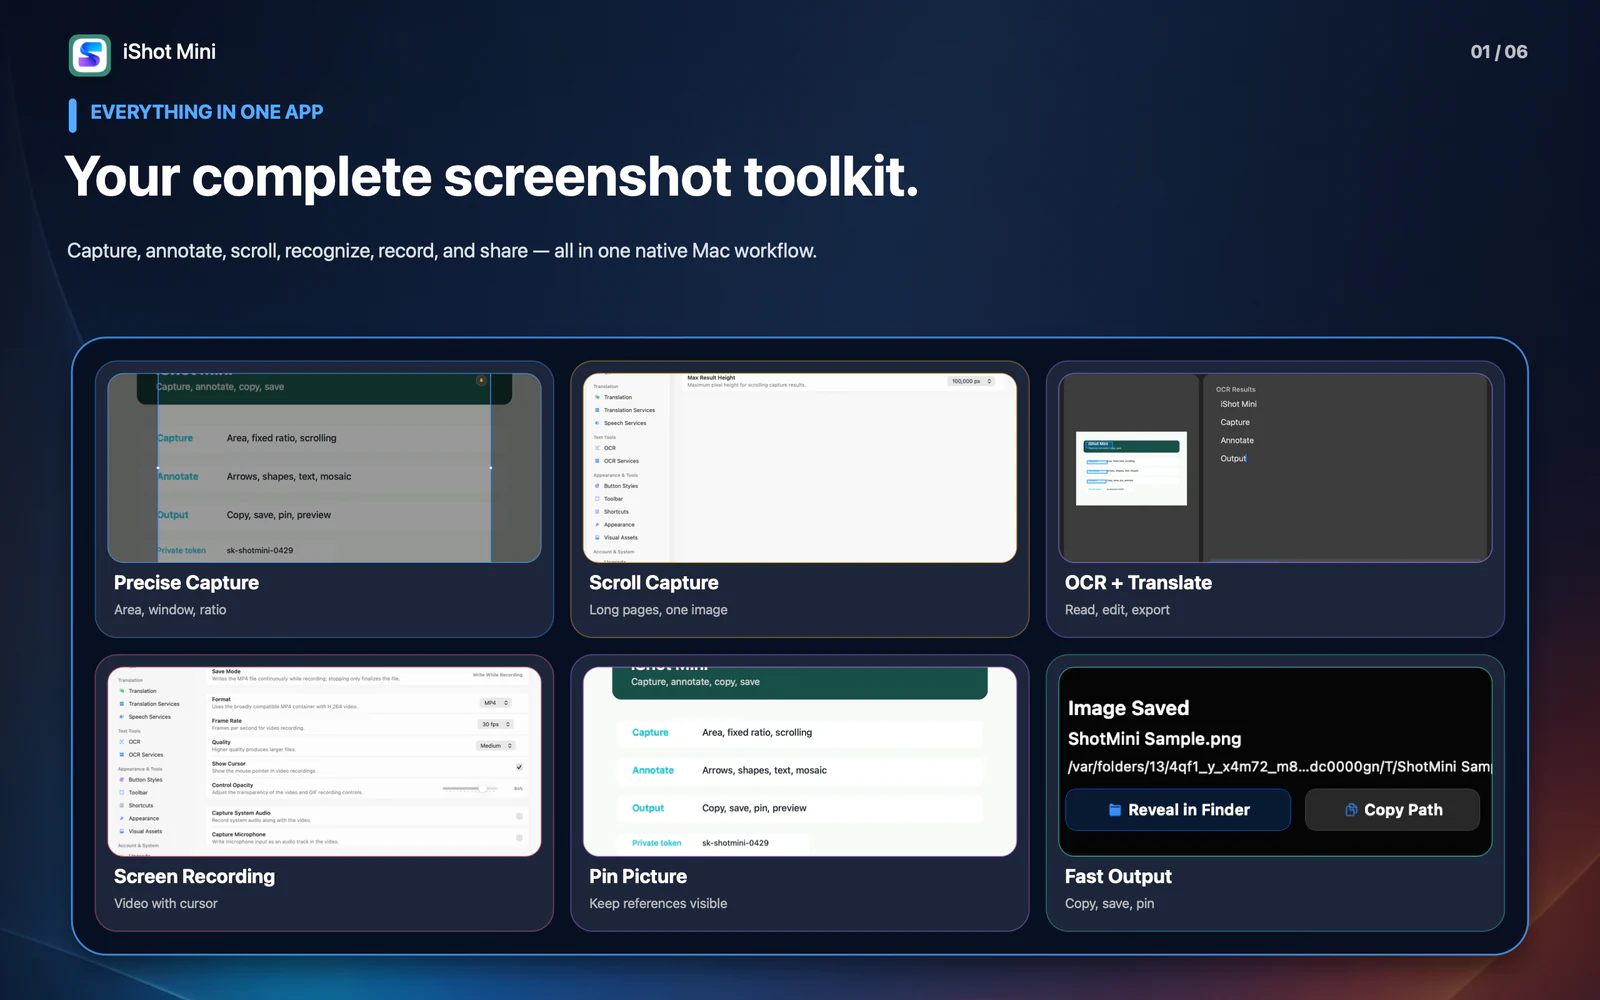Click Visual Assets icon in Scroll Capture sidebar
The image size is (1600, 1000).
[597, 538]
